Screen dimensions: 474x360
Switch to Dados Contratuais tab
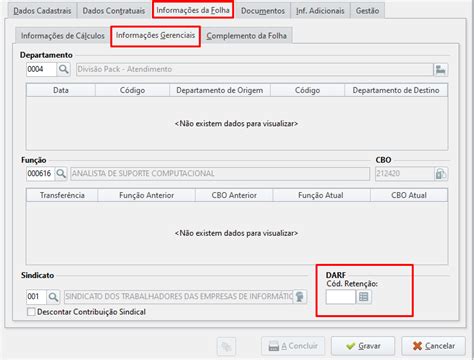point(114,11)
